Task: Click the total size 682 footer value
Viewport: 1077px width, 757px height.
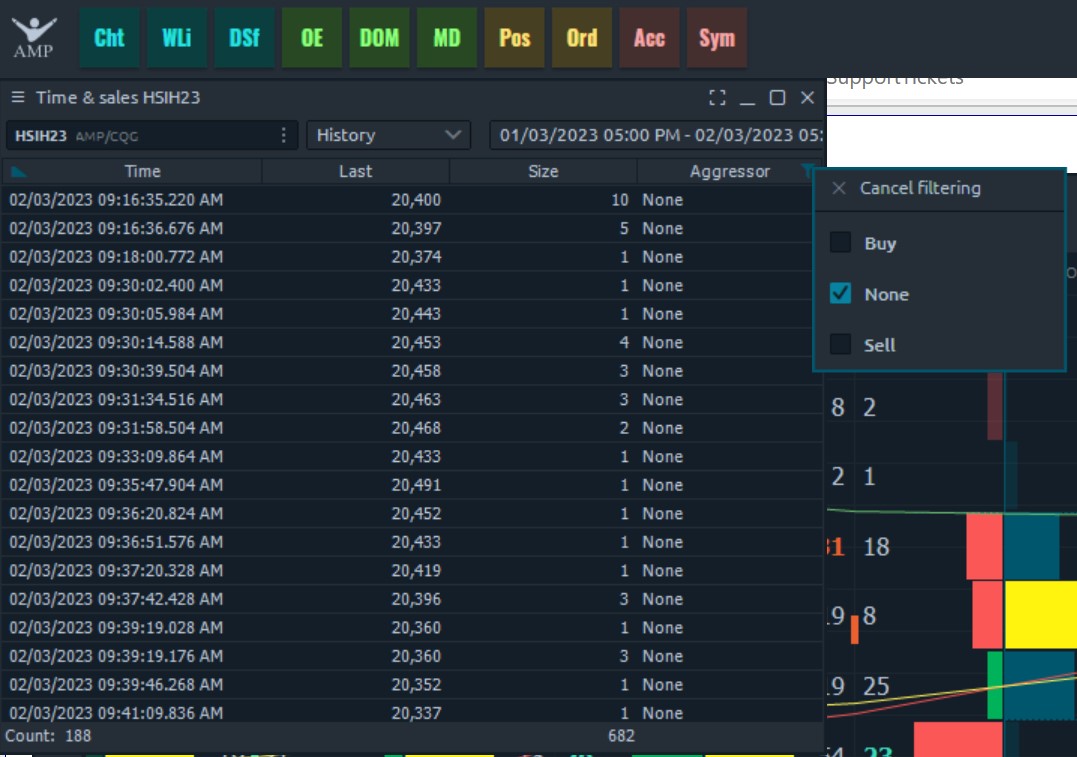Action: [x=621, y=736]
